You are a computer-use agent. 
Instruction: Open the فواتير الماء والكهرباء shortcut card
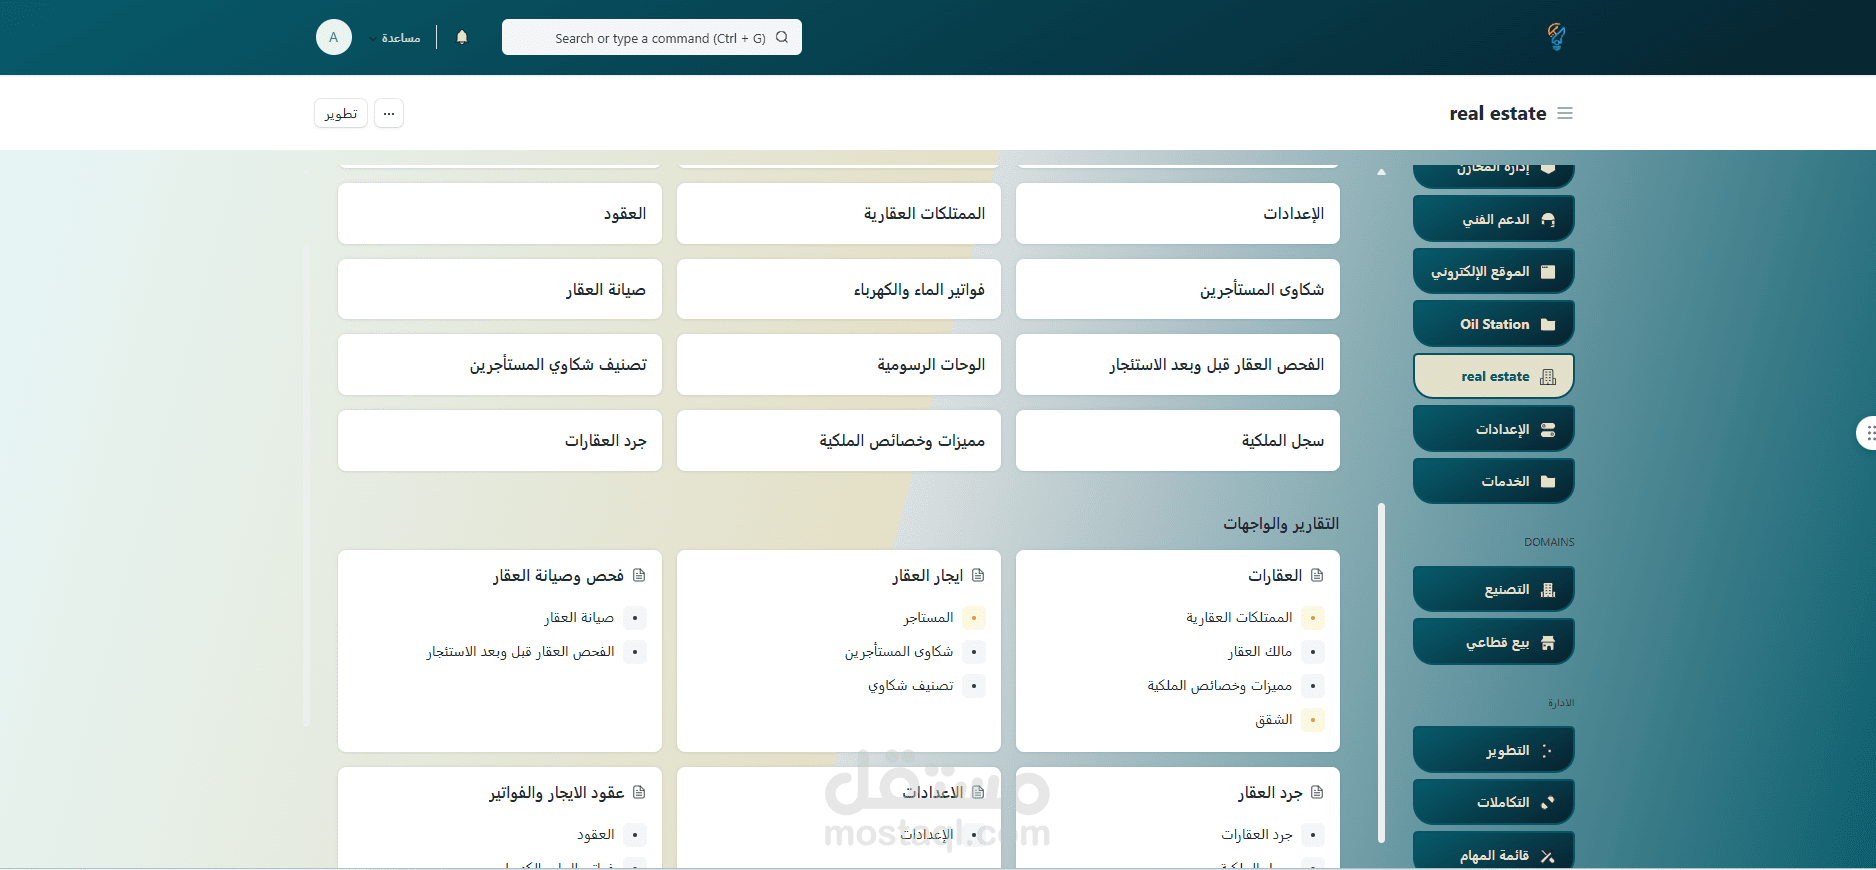click(839, 289)
